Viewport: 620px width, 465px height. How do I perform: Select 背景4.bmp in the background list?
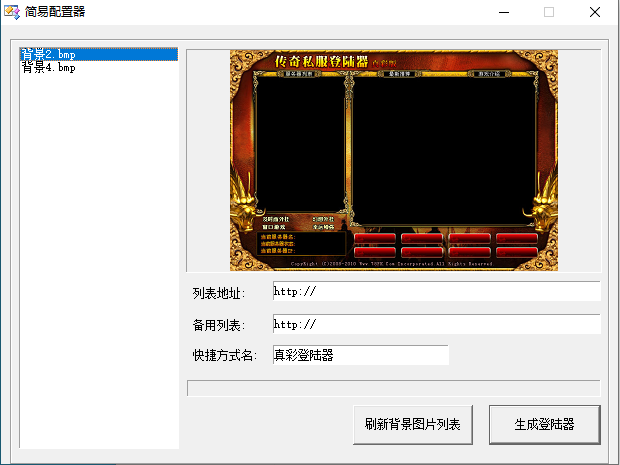click(48, 68)
